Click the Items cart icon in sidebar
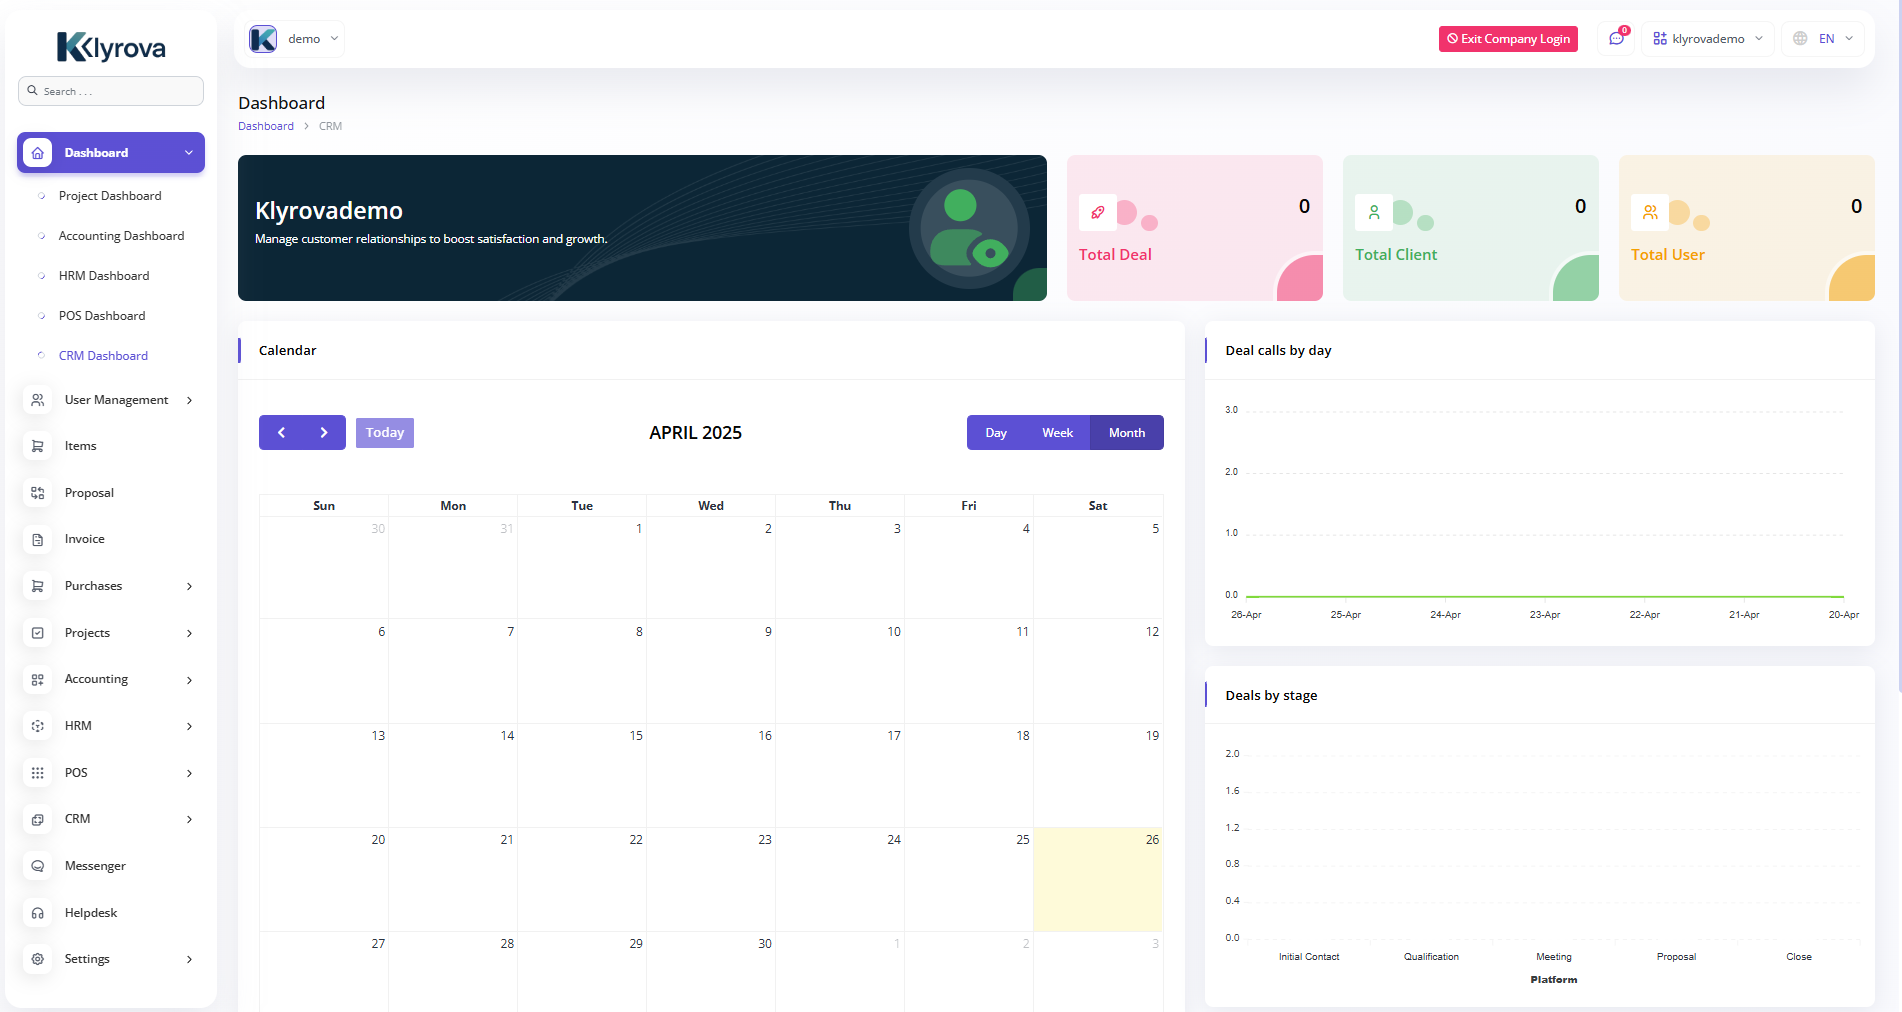This screenshot has height=1012, width=1902. pos(38,446)
